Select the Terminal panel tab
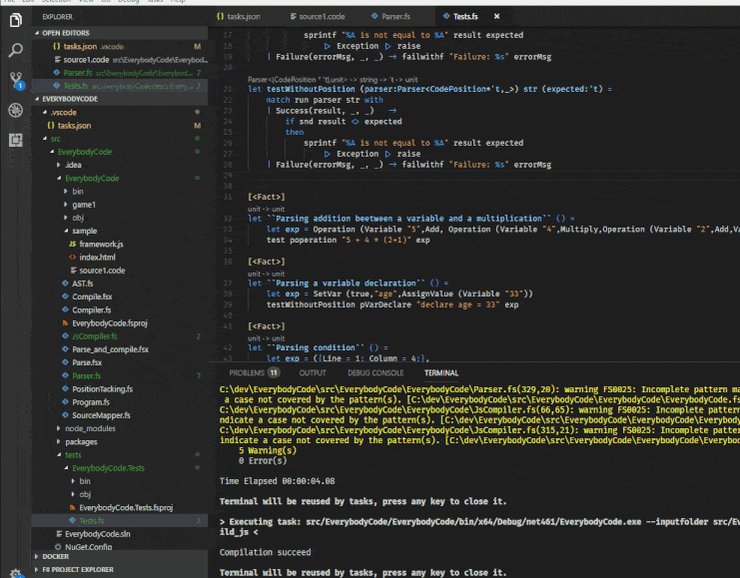740x578 pixels. [441, 373]
